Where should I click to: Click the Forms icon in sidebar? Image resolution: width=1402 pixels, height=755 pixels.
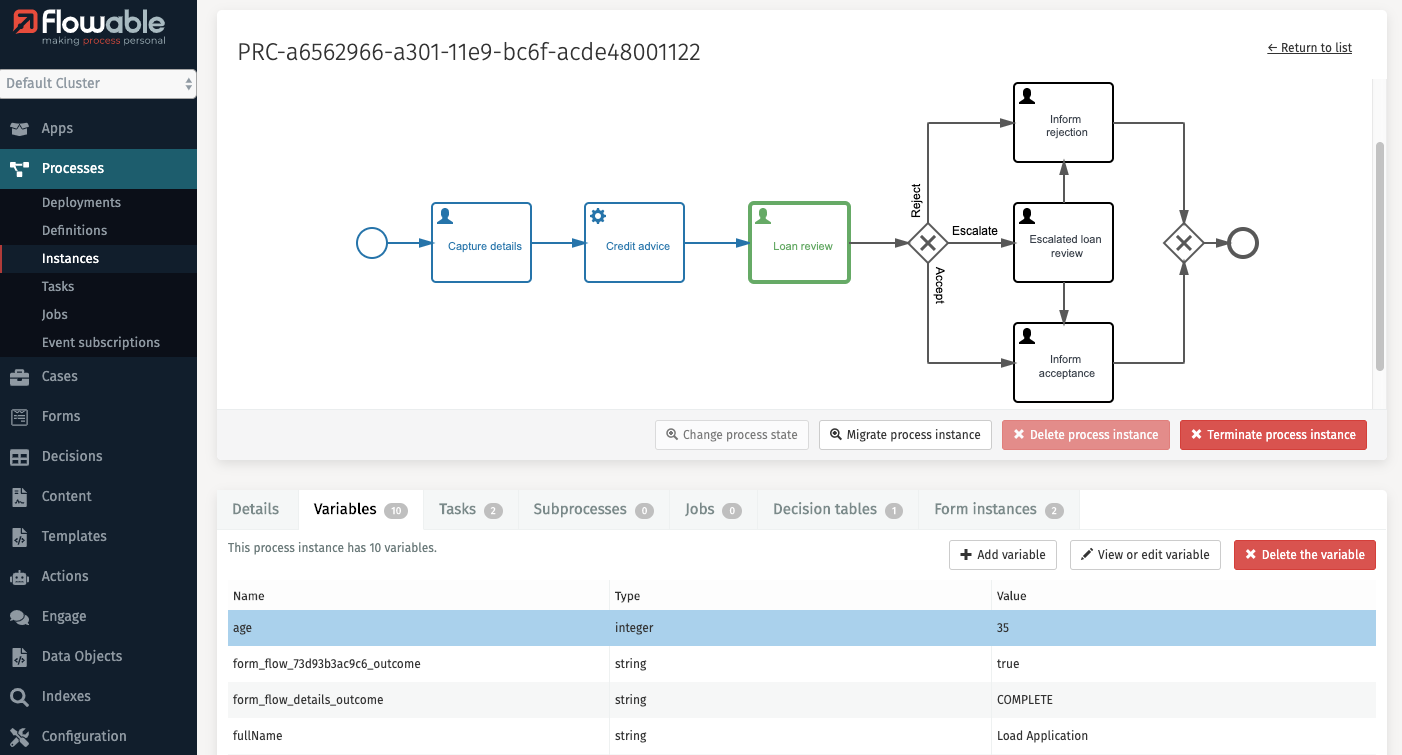click(x=19, y=417)
